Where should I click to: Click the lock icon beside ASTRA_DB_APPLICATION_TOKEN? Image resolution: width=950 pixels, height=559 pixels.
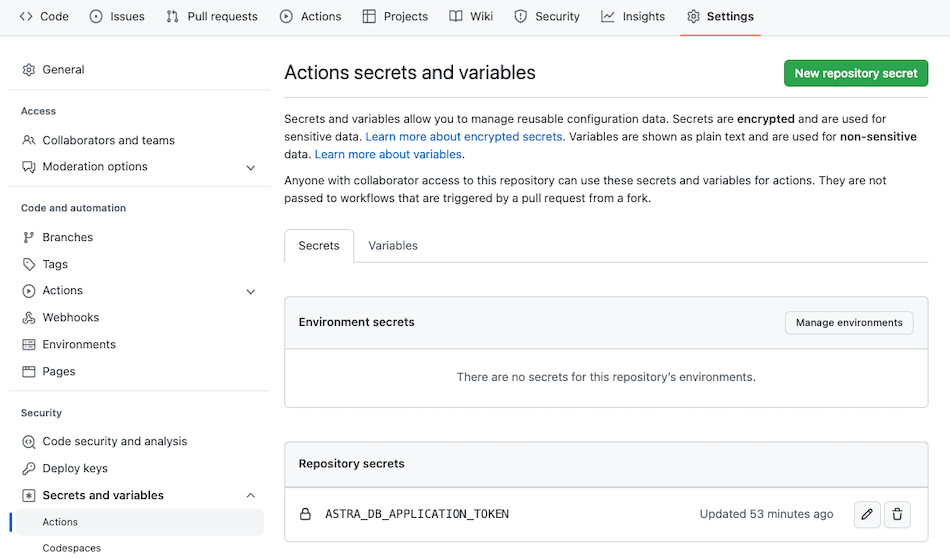coord(305,514)
